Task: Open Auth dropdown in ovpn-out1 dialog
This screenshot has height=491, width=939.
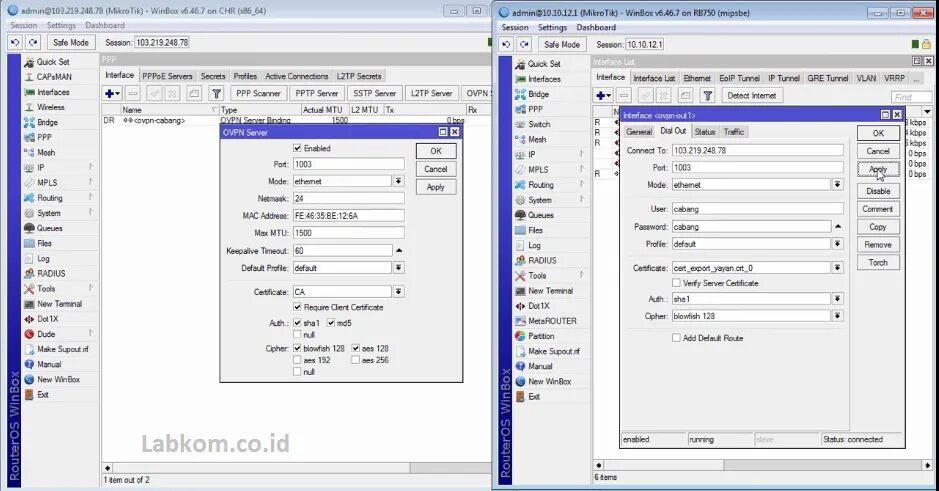Action: click(x=837, y=298)
